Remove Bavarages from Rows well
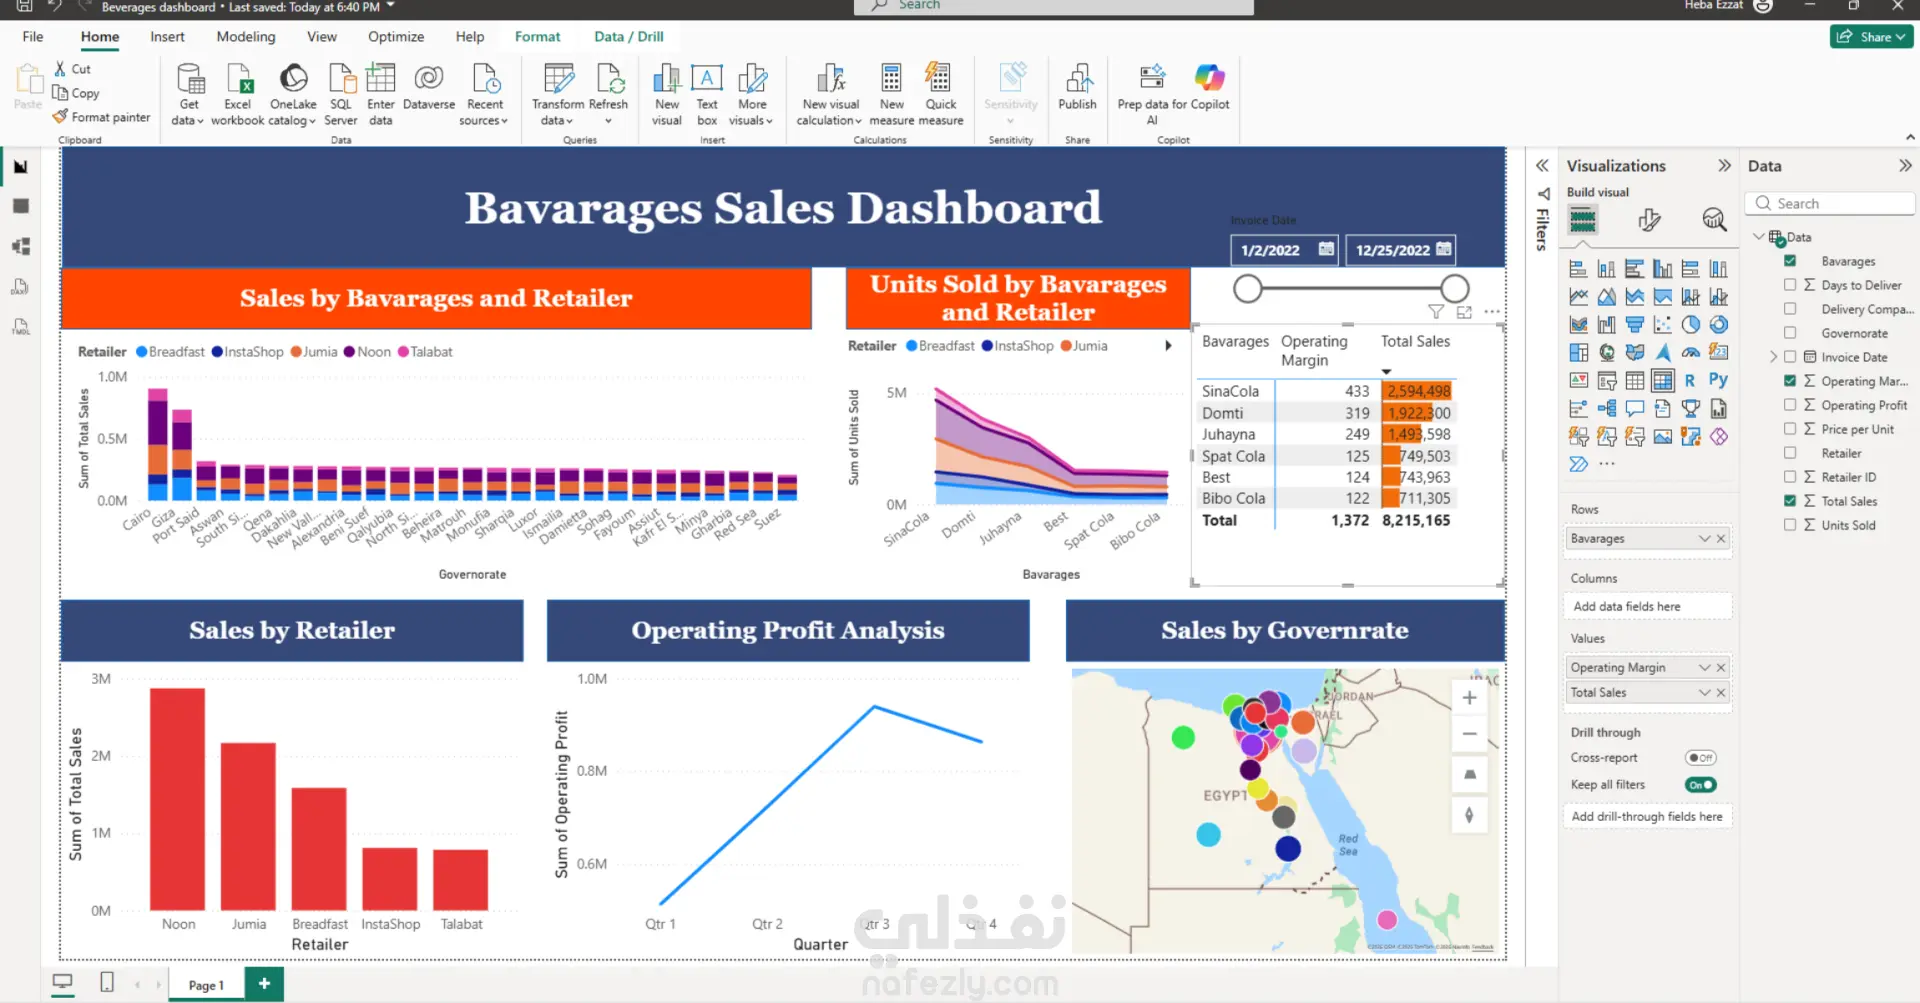1920x1003 pixels. 1721,539
